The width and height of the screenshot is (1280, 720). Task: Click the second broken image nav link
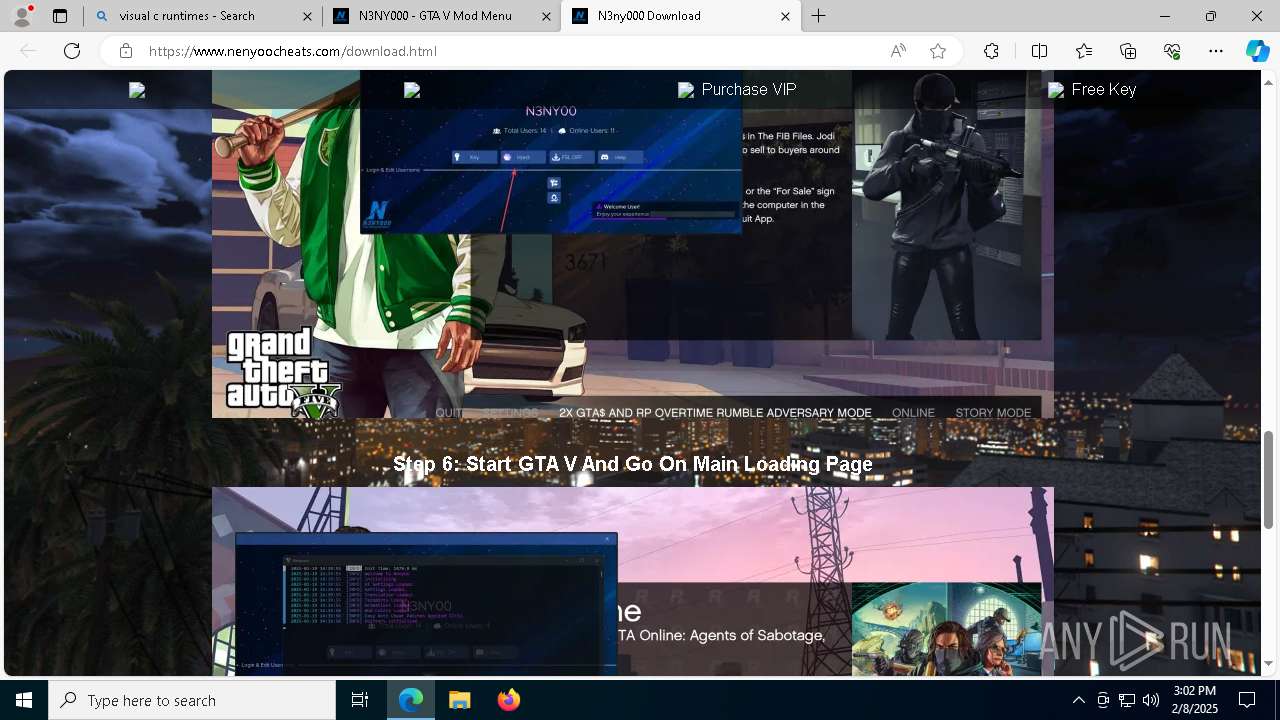tap(411, 90)
